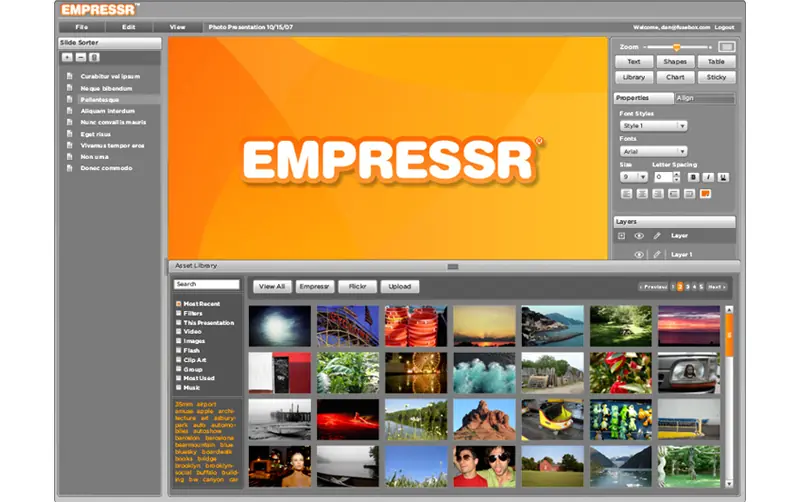The image size is (800, 502).
Task: Check the Most Used checkbox
Action: point(179,378)
